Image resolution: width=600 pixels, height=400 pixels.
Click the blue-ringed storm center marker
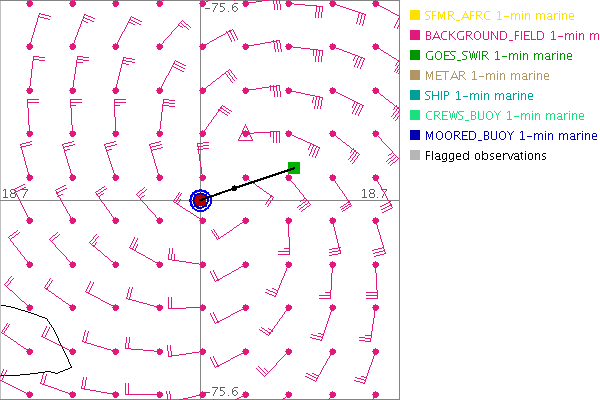pos(201,200)
